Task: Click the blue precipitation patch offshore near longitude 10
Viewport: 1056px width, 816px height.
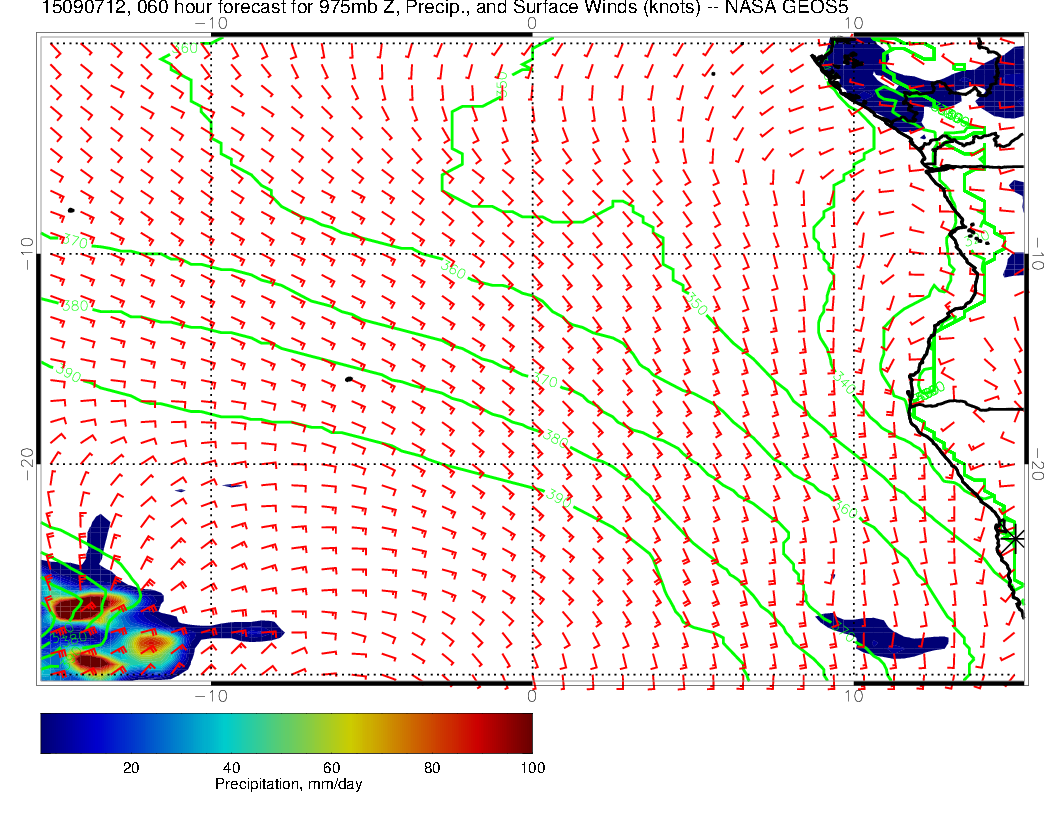Action: coord(882,636)
